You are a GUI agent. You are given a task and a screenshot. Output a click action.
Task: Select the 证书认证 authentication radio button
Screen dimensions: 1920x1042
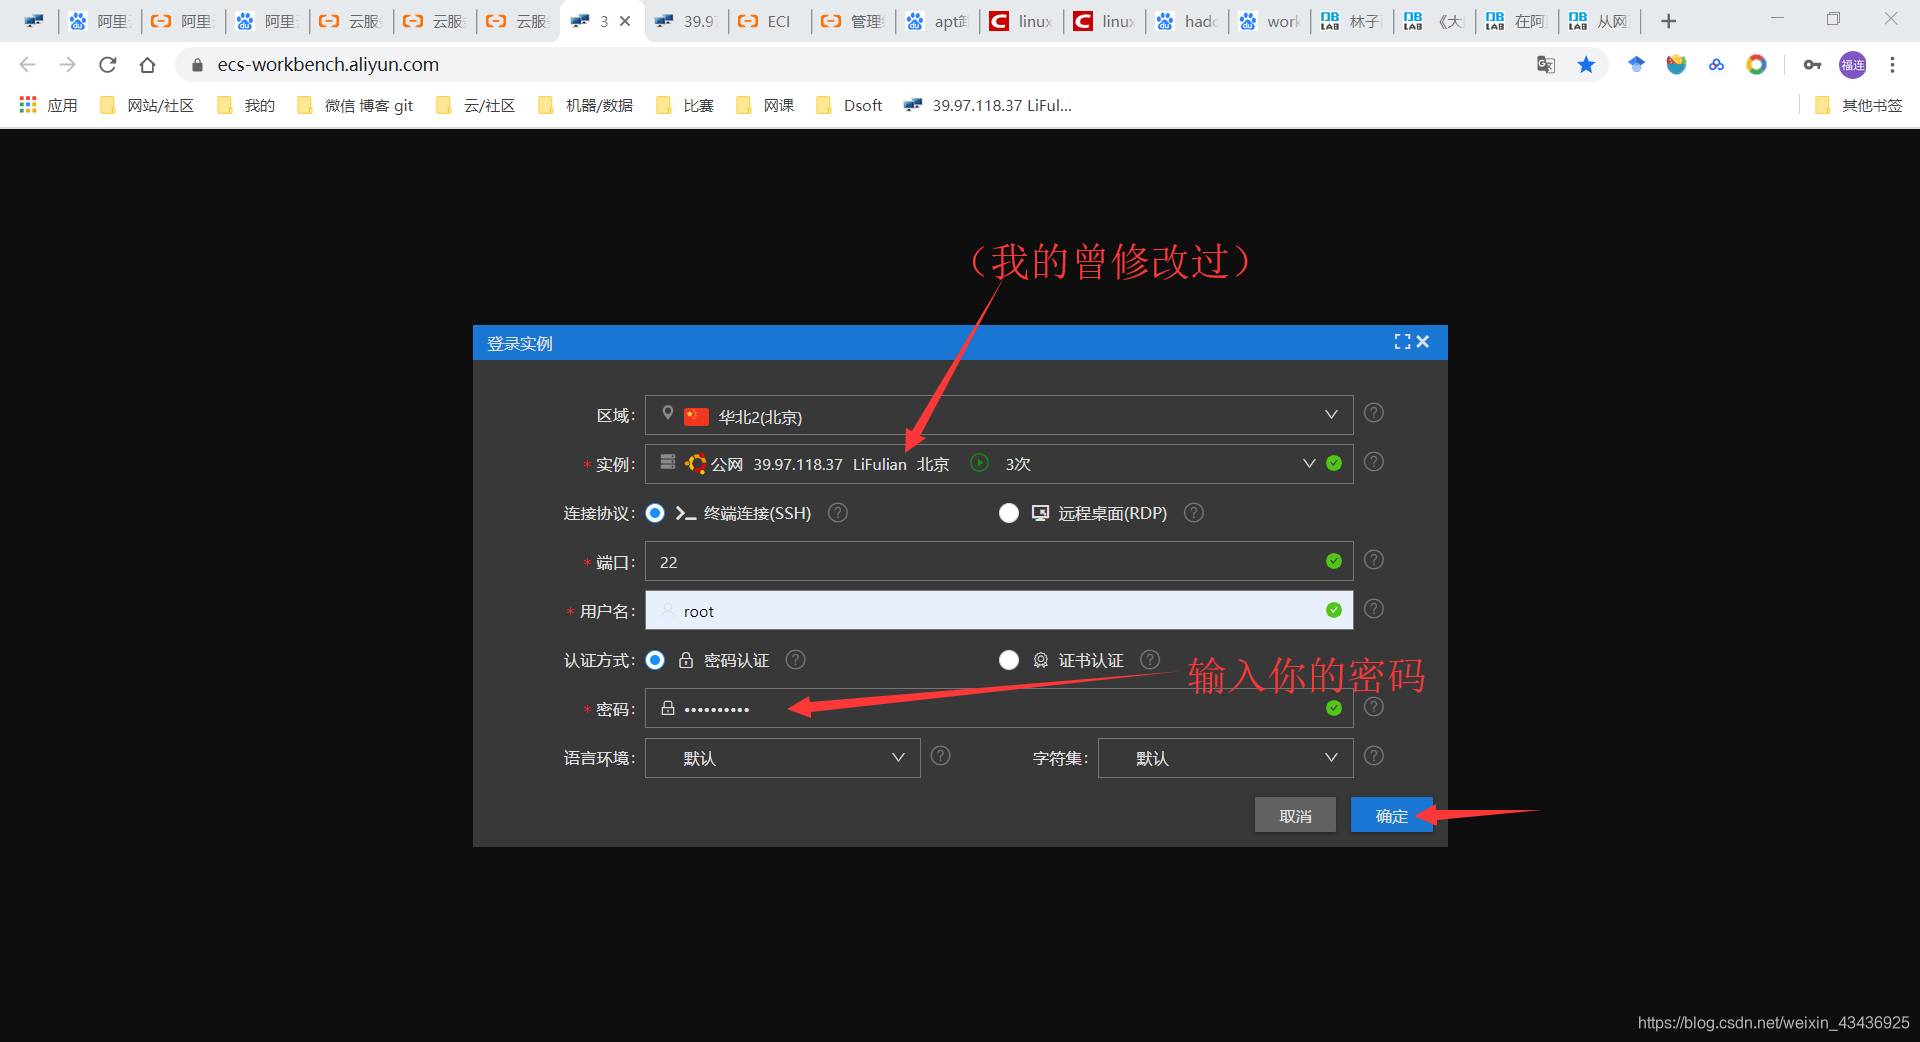1009,660
